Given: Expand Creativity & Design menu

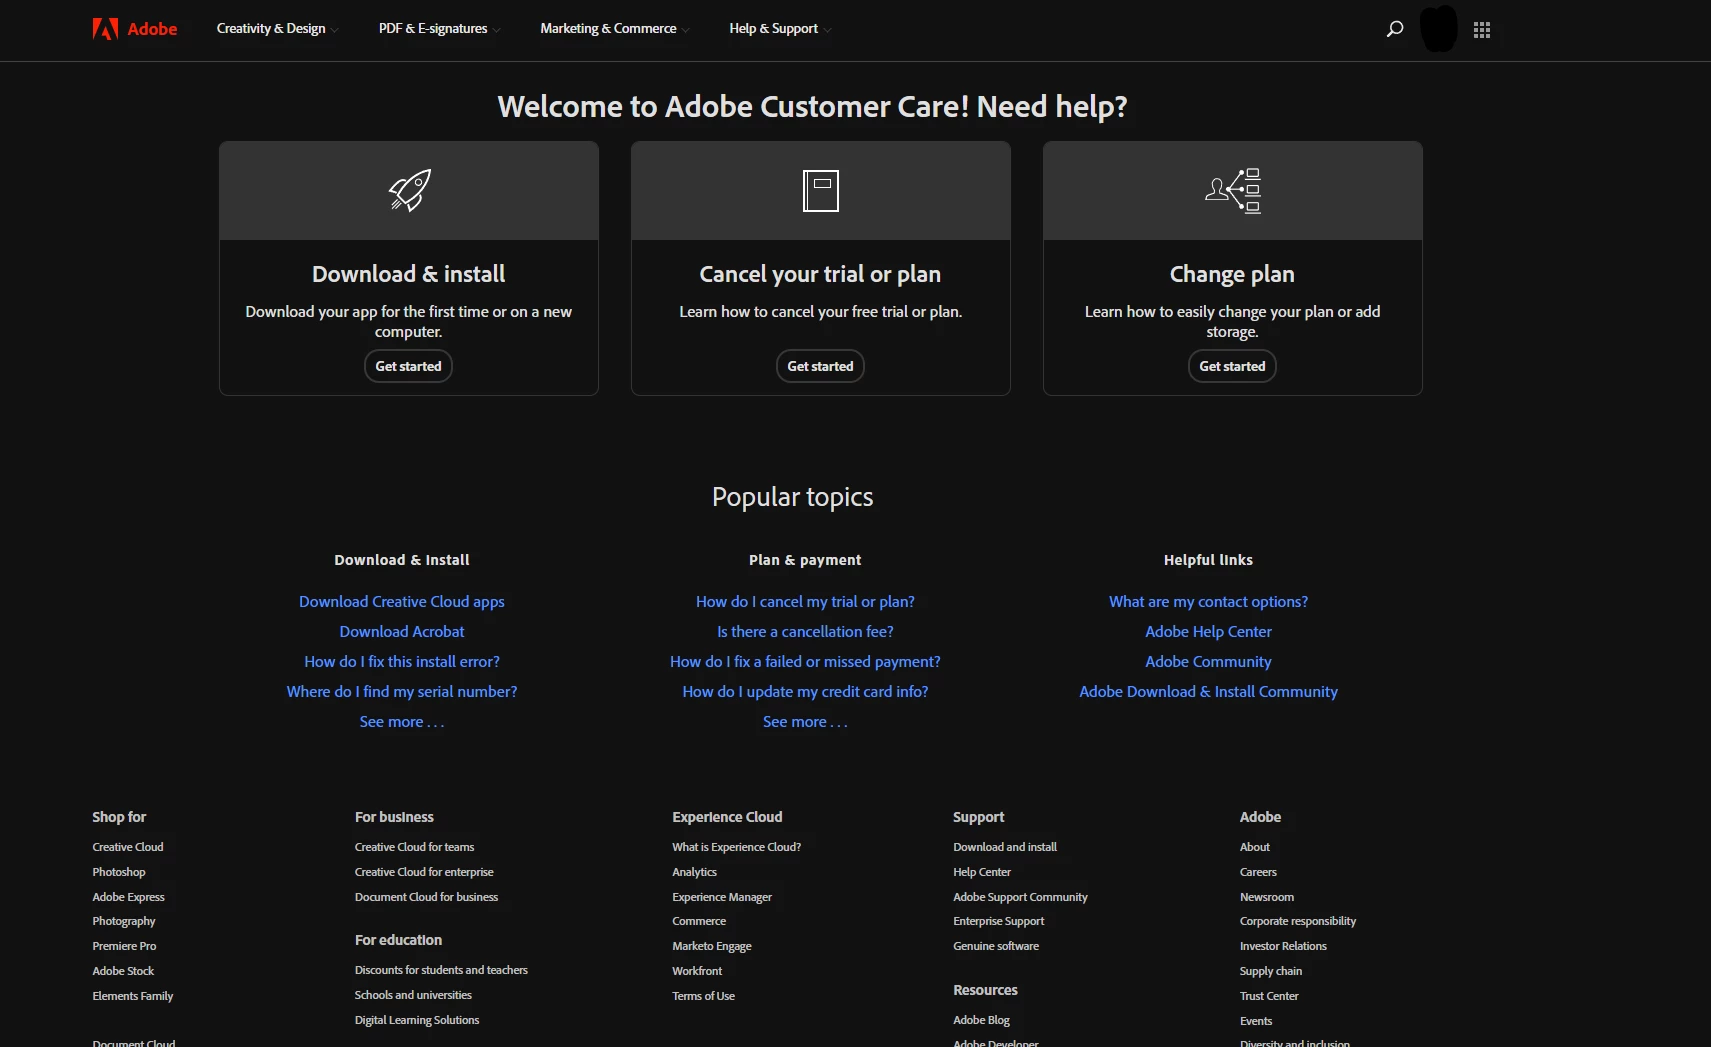Looking at the screenshot, I should 277,29.
